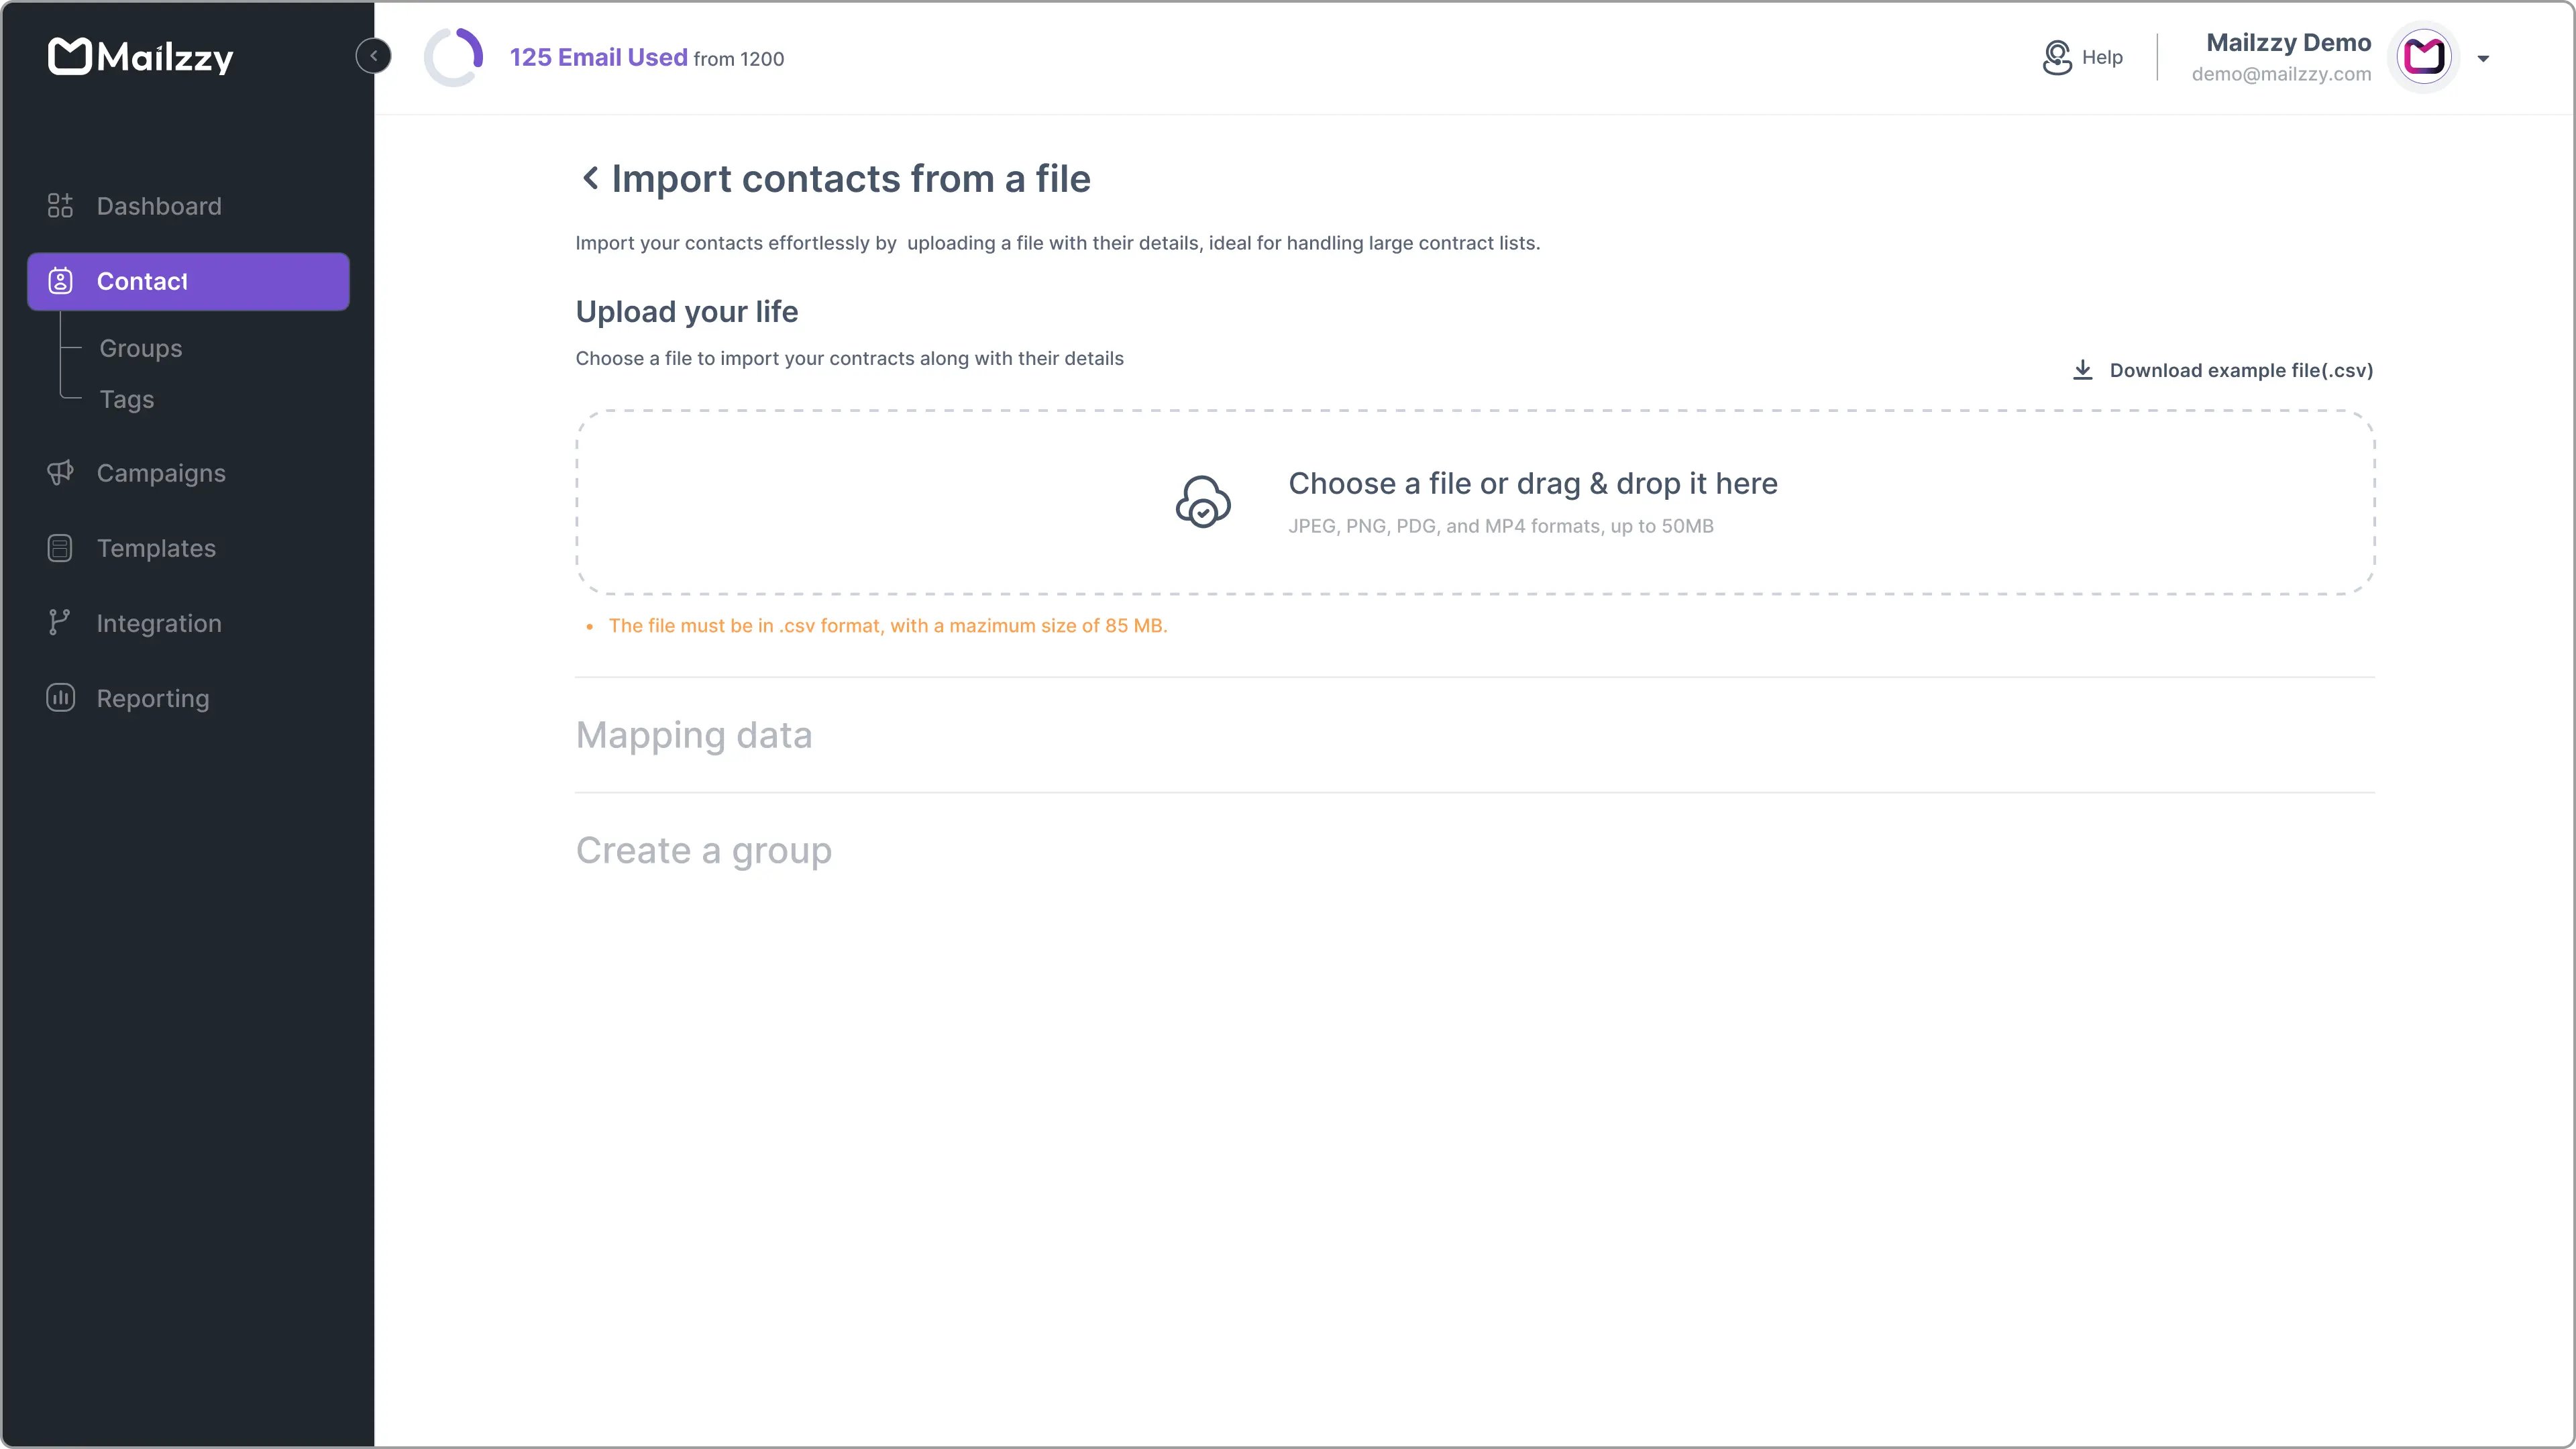2576x1449 pixels.
Task: Click the back arrow before Import contacts title
Action: pos(590,178)
